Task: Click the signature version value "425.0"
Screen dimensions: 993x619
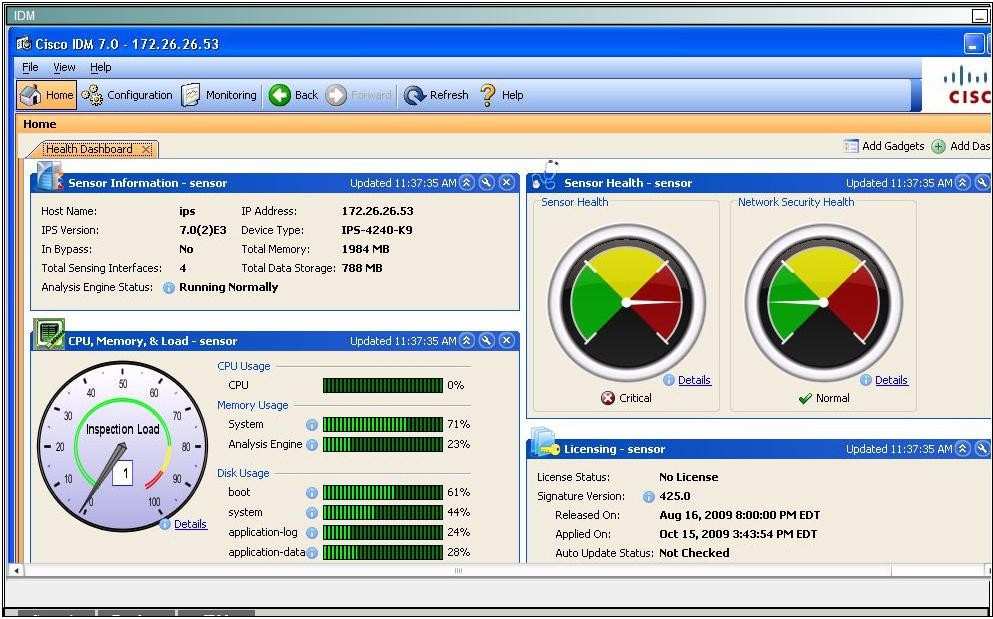Action: tap(674, 496)
